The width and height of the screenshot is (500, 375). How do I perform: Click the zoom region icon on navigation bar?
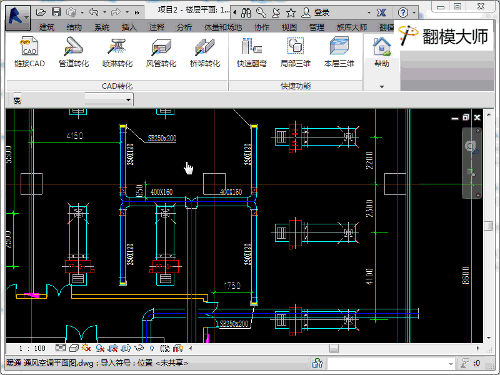pos(471,173)
